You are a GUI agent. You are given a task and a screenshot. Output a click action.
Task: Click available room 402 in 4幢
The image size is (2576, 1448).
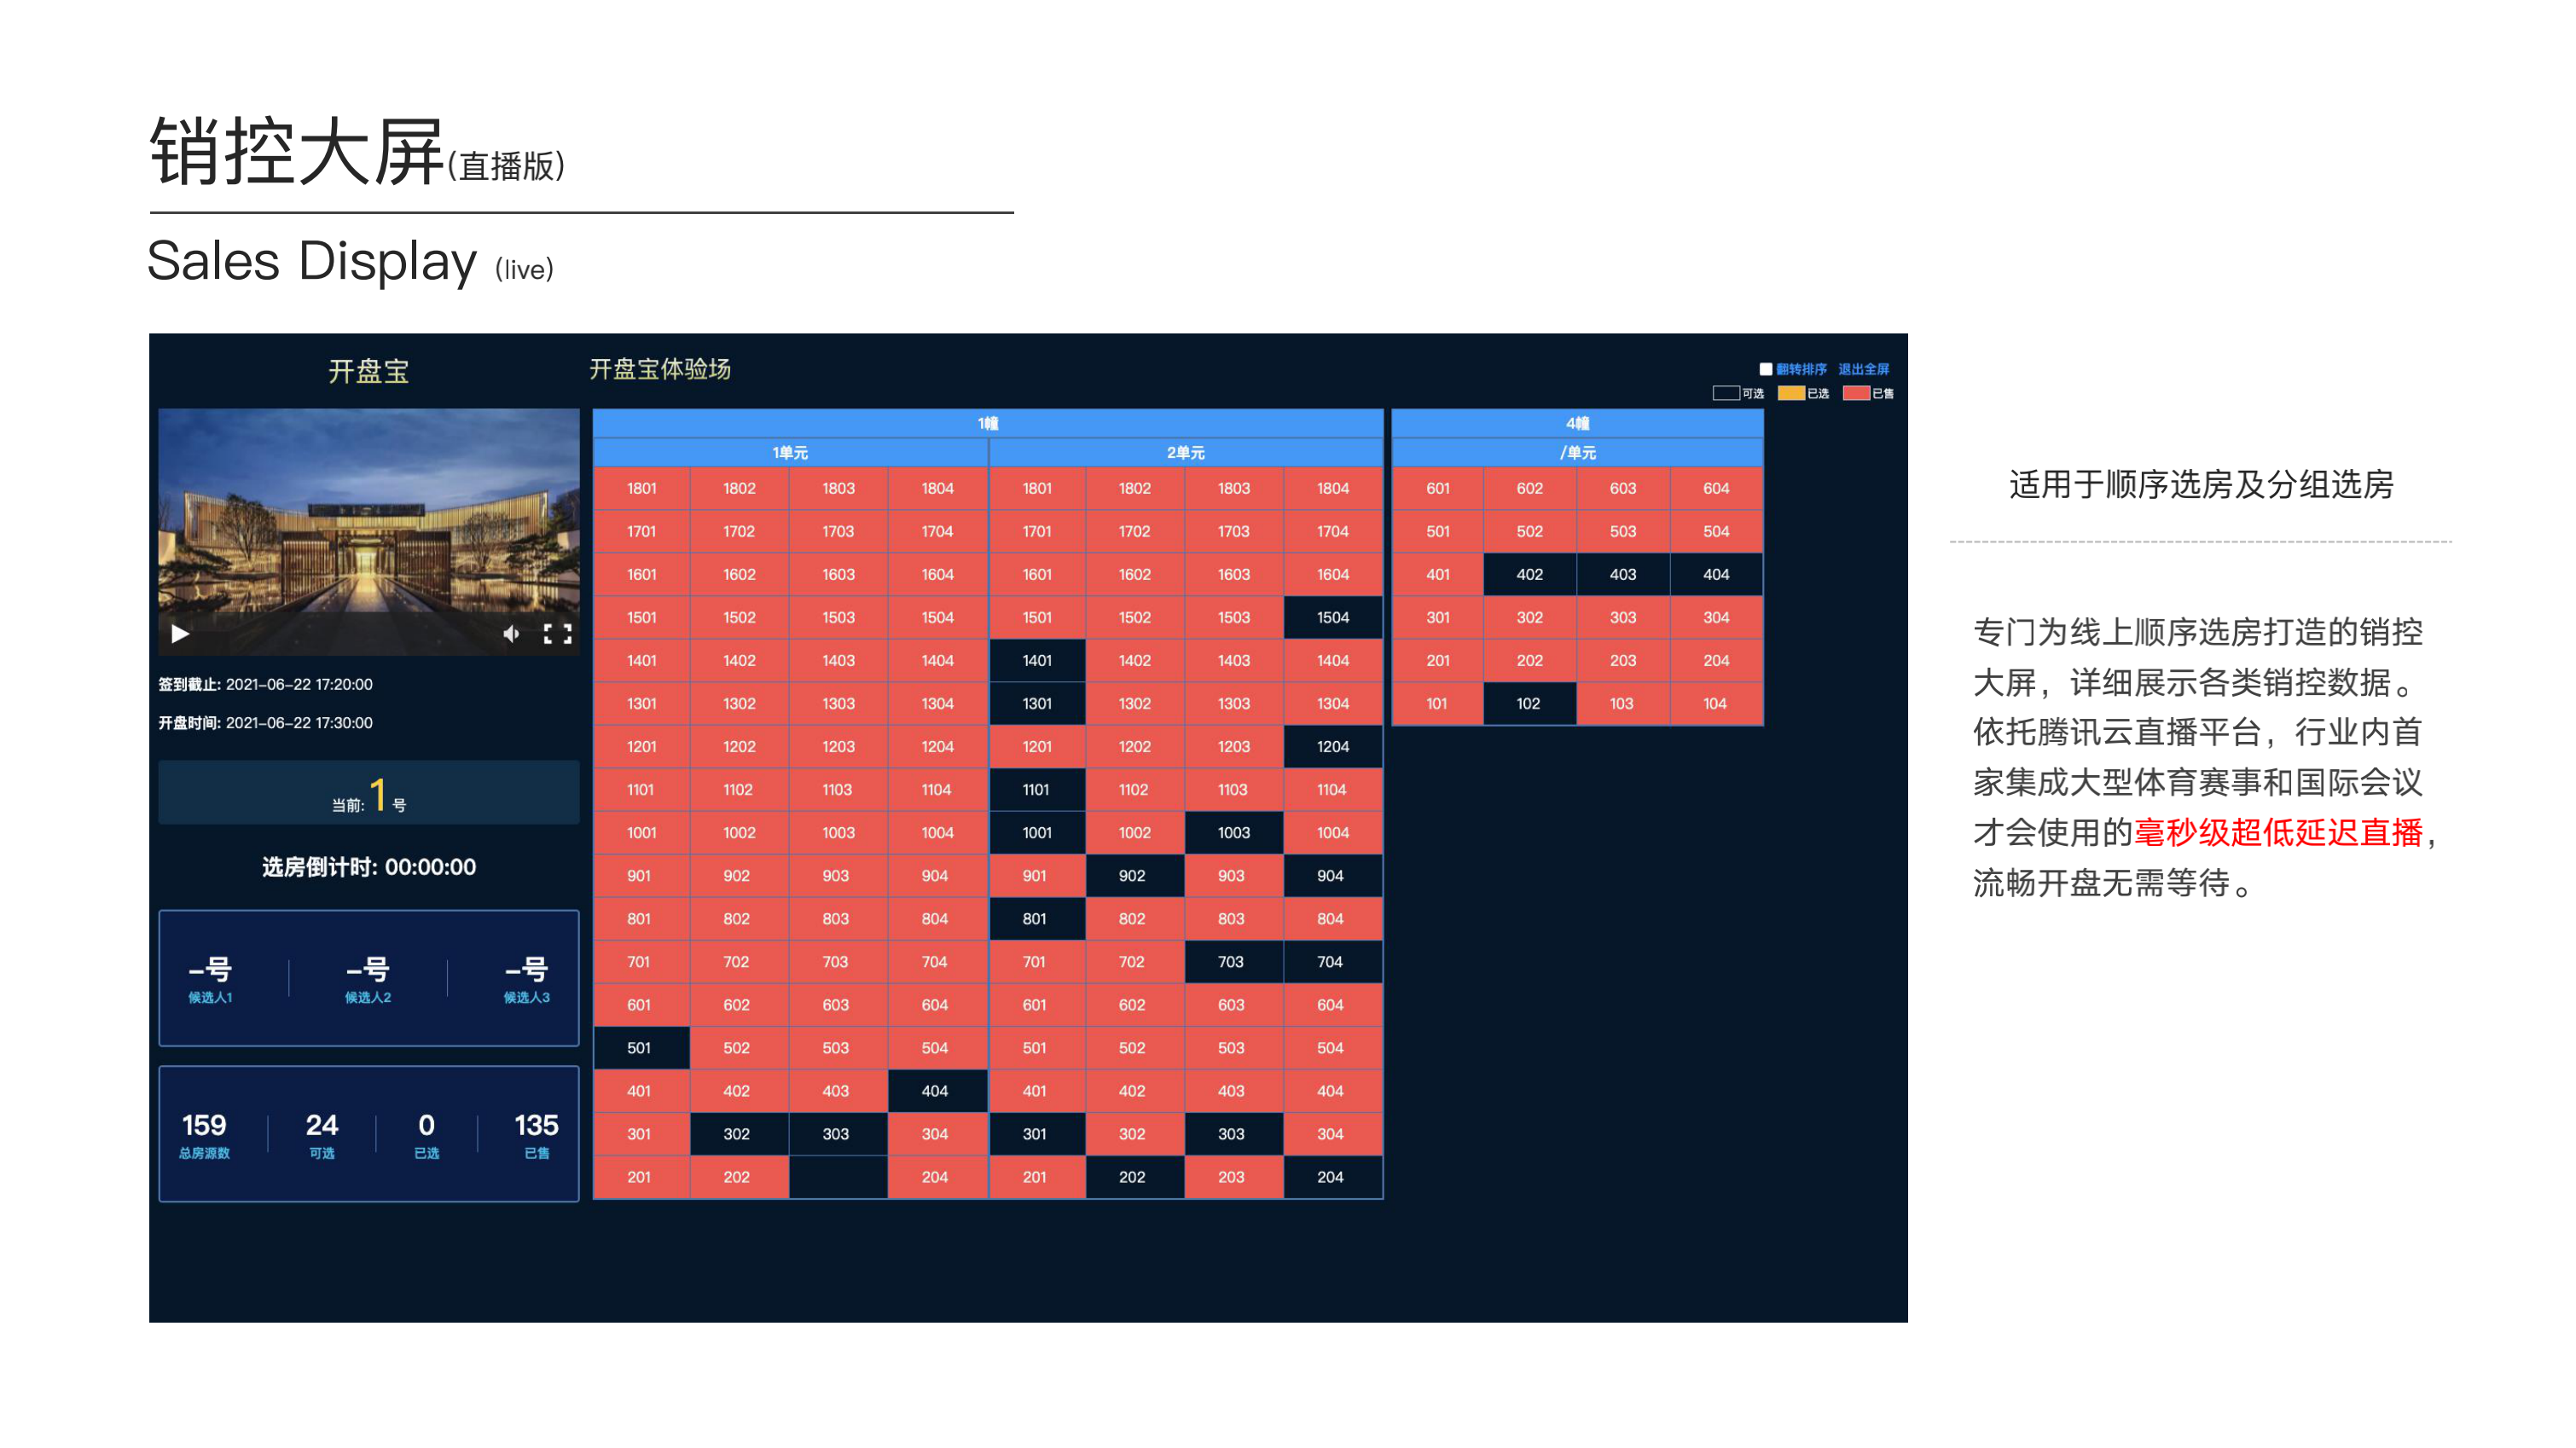point(1529,574)
